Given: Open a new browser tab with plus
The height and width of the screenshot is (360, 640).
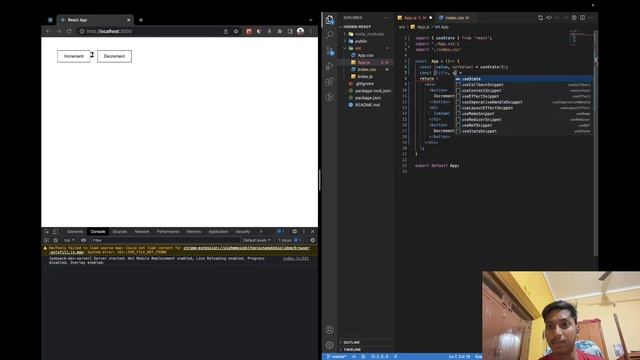Looking at the screenshot, I should 141,20.
